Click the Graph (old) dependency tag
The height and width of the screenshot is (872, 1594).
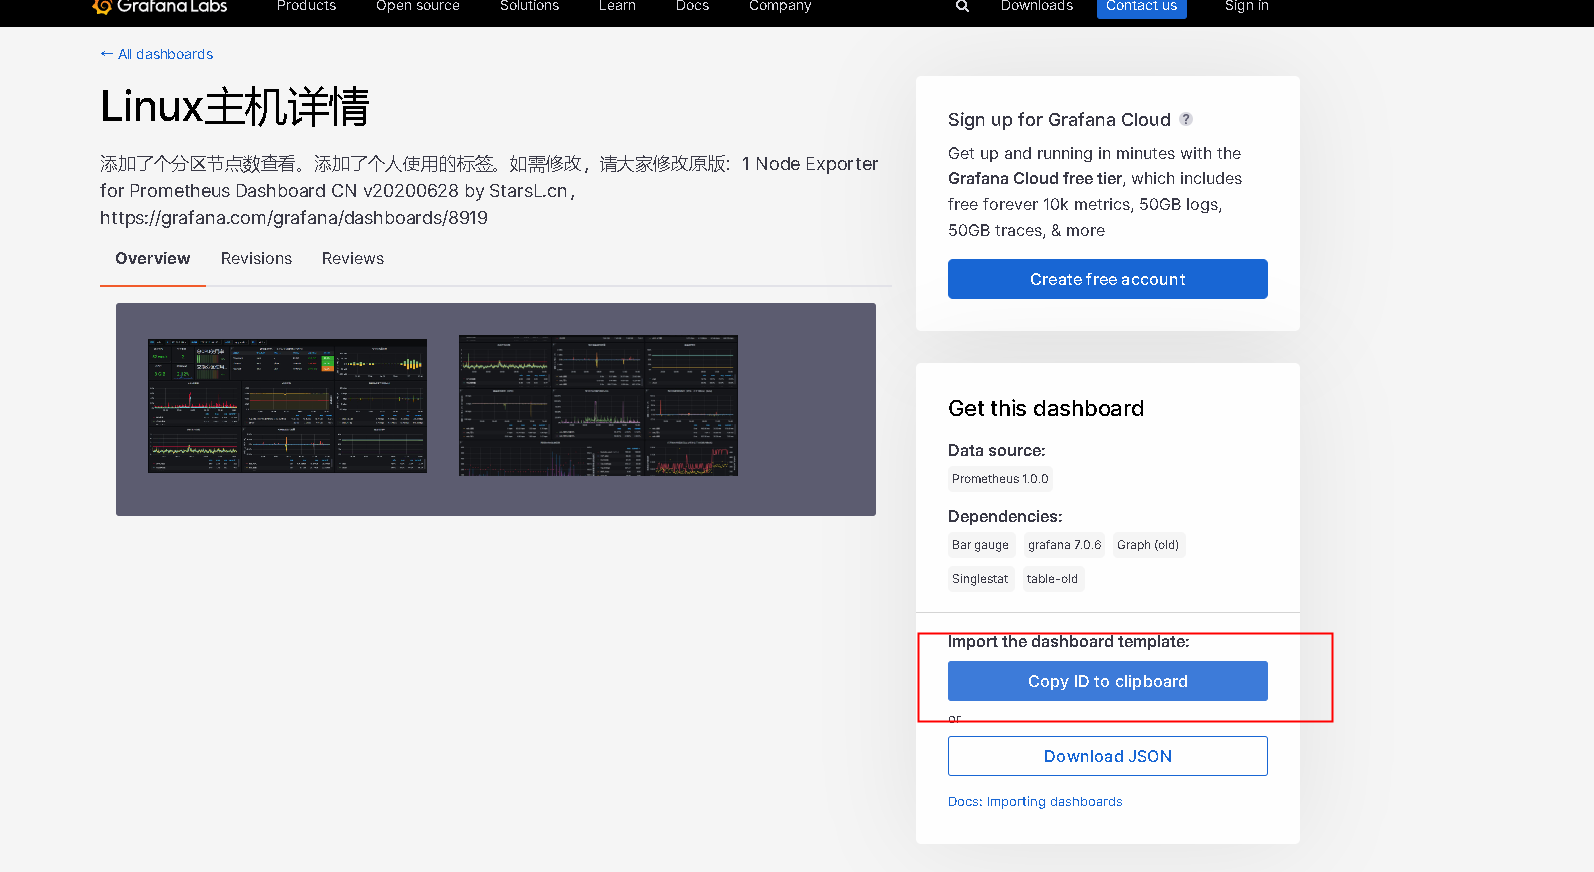(1148, 545)
